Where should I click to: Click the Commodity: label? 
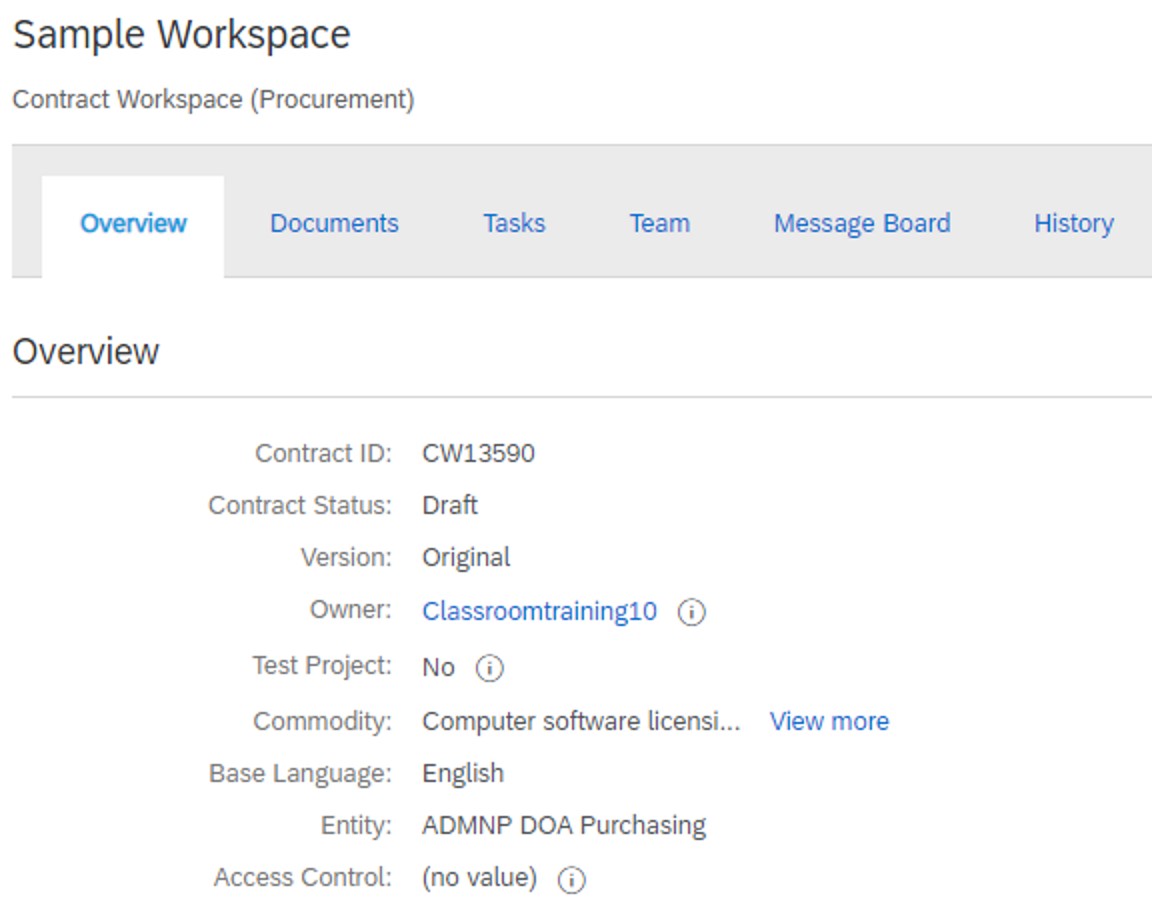click(x=323, y=721)
